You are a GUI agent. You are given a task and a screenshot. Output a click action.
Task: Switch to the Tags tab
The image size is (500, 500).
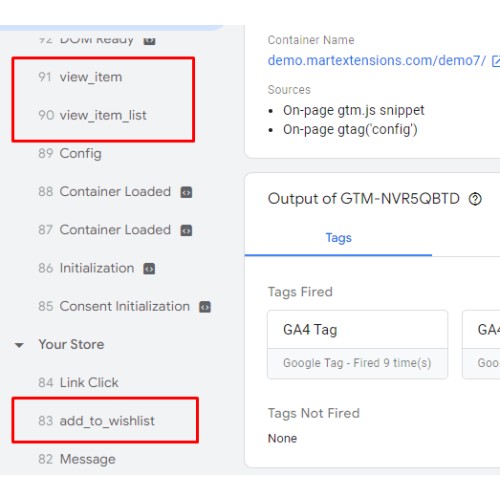click(338, 238)
